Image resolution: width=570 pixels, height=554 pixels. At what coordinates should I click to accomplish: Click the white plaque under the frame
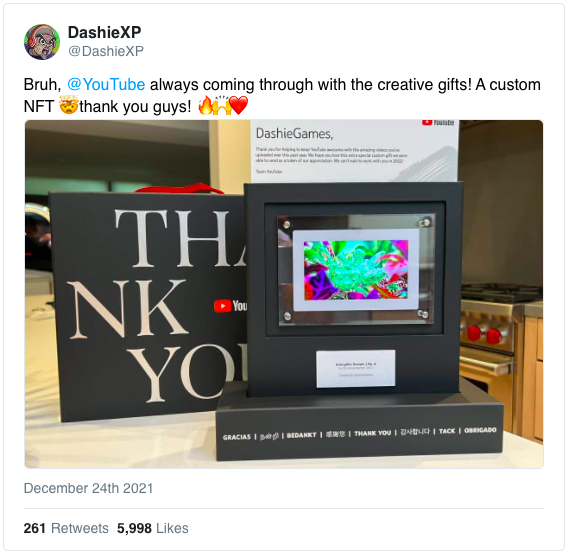pyautogui.click(x=356, y=368)
